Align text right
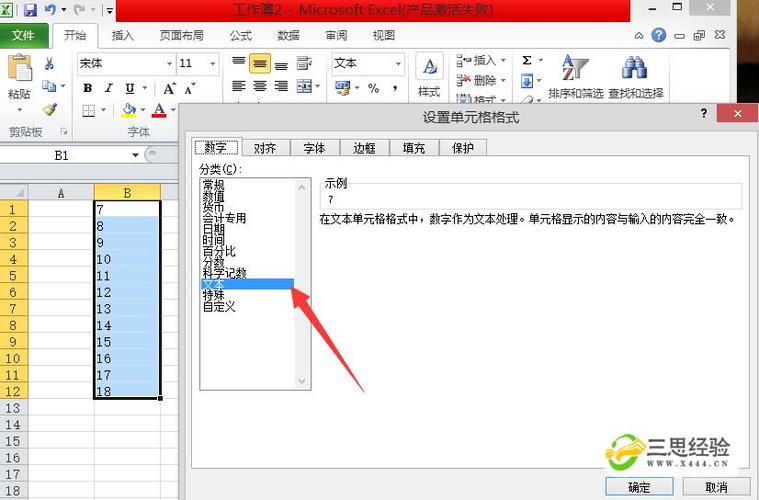759x500 pixels. click(281, 86)
